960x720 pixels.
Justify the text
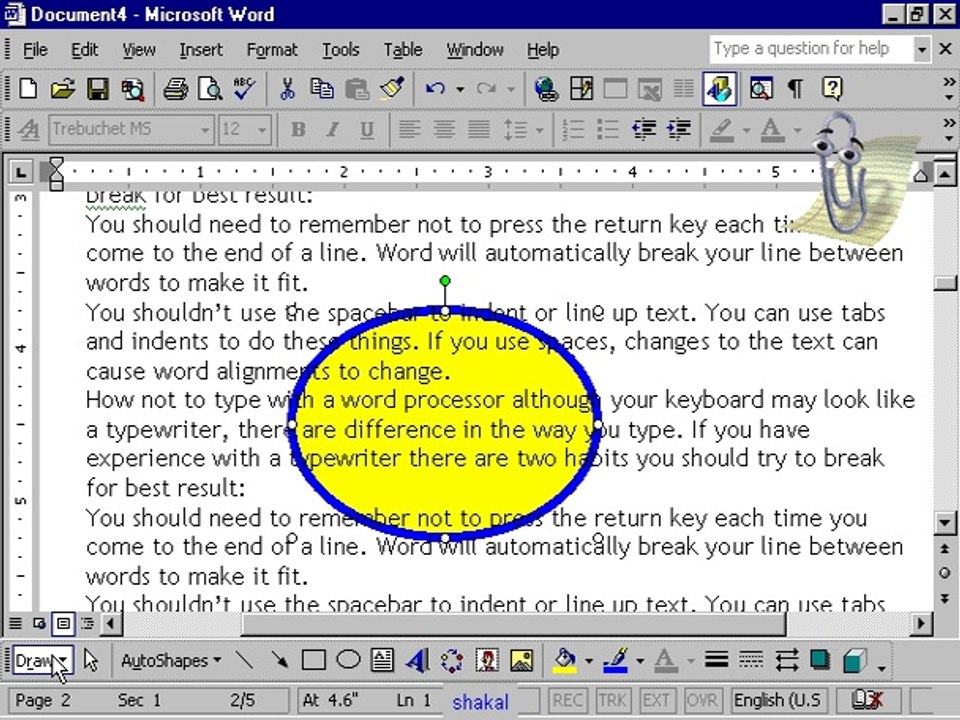(x=479, y=130)
